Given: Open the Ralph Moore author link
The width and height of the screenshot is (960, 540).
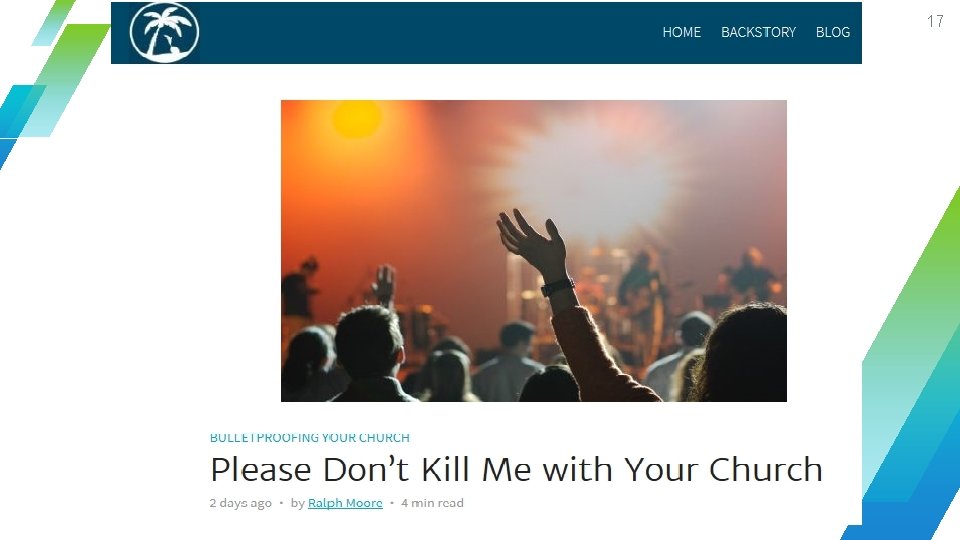Looking at the screenshot, I should (345, 503).
